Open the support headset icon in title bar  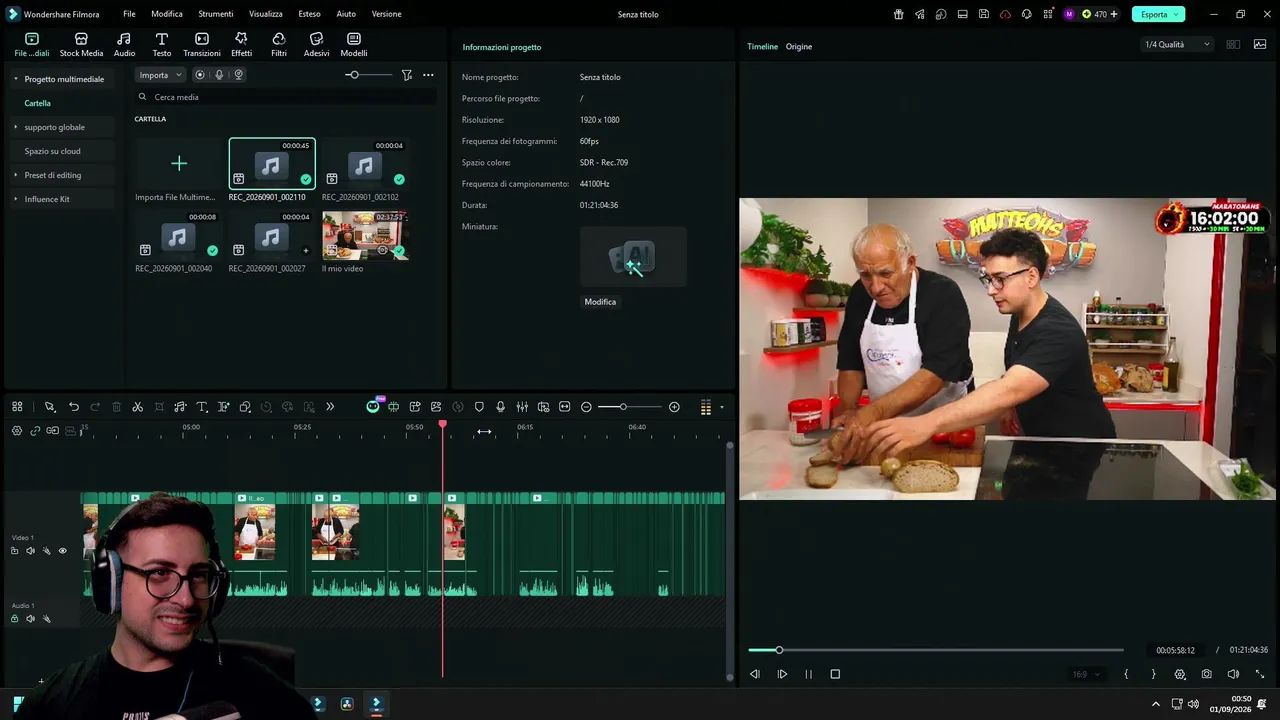pos(1027,14)
